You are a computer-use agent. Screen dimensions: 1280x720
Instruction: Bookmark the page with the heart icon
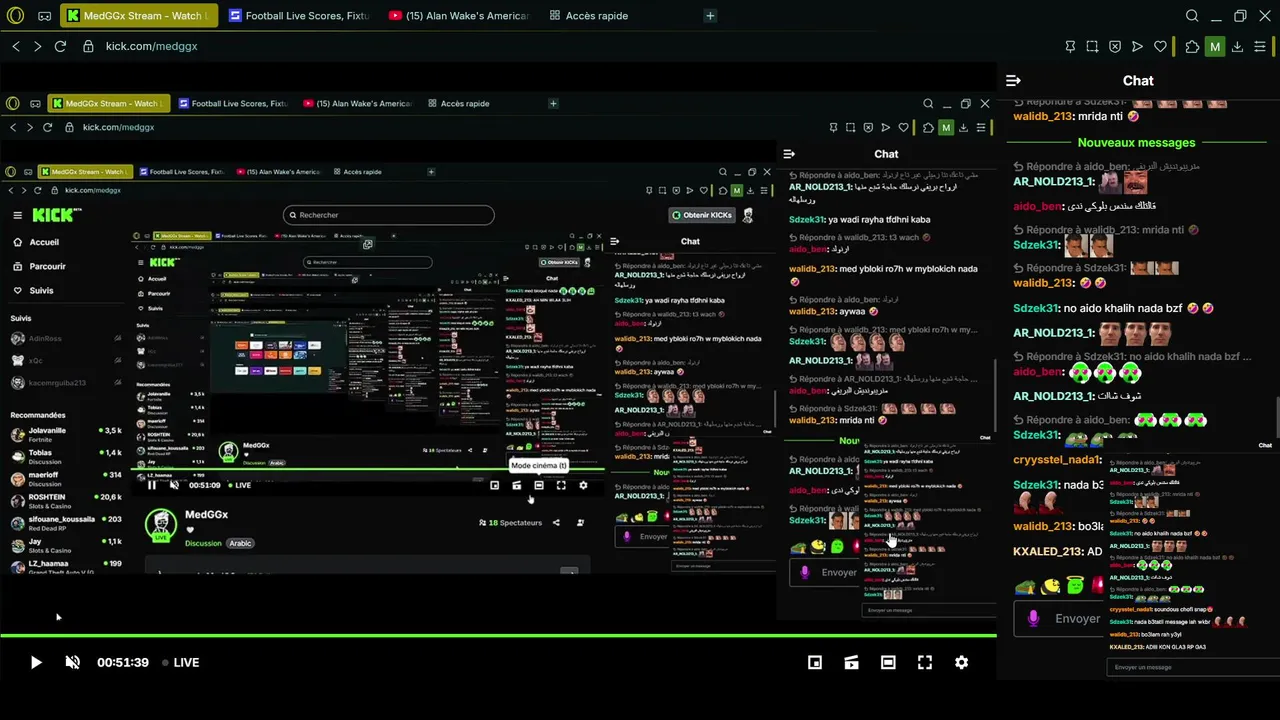pos(1160,46)
